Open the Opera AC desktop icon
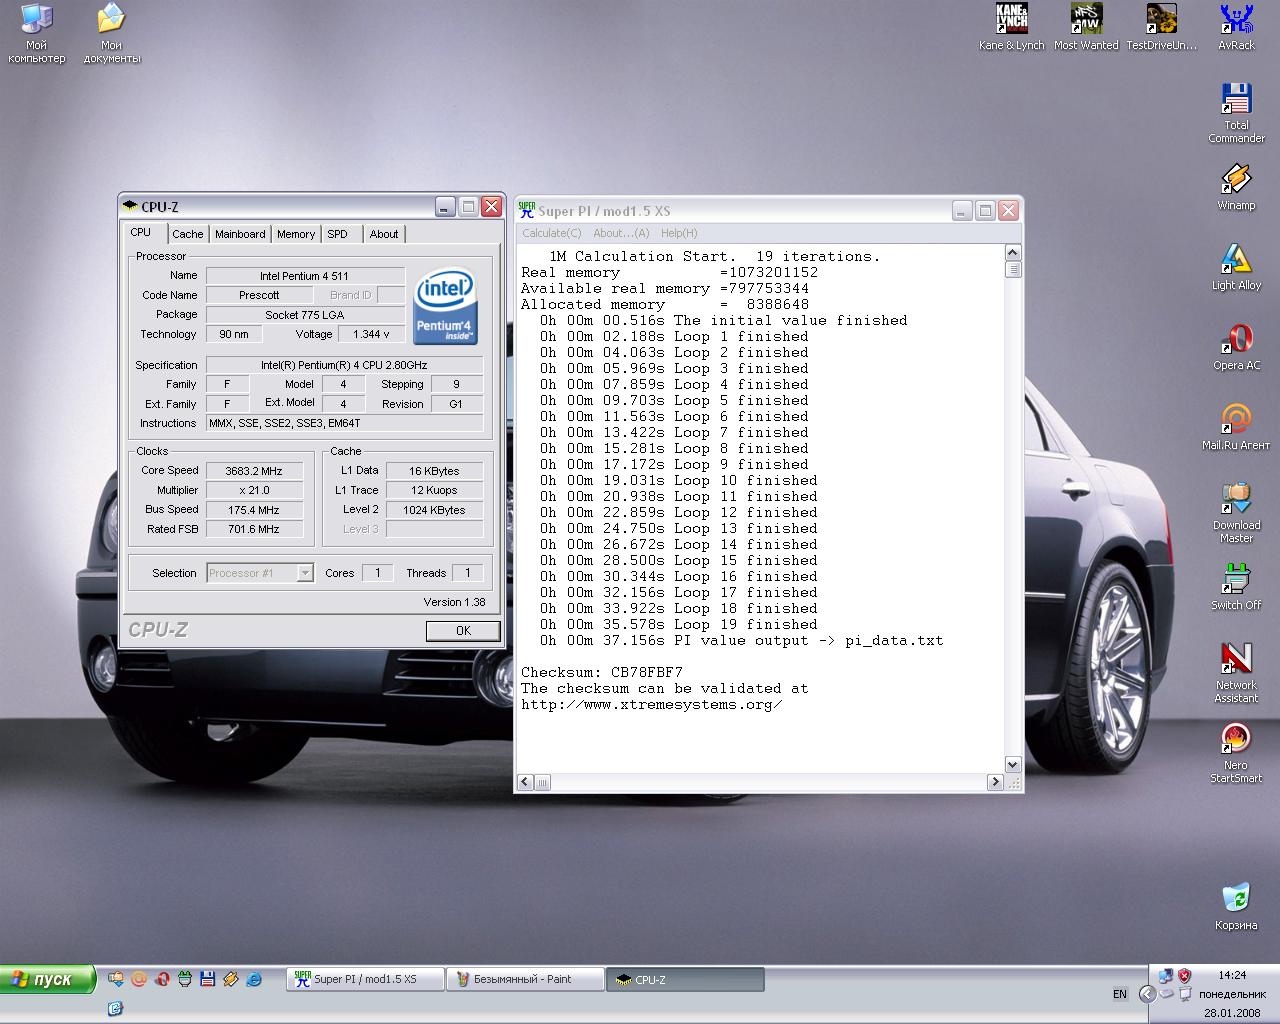1280x1024 pixels. pos(1236,347)
